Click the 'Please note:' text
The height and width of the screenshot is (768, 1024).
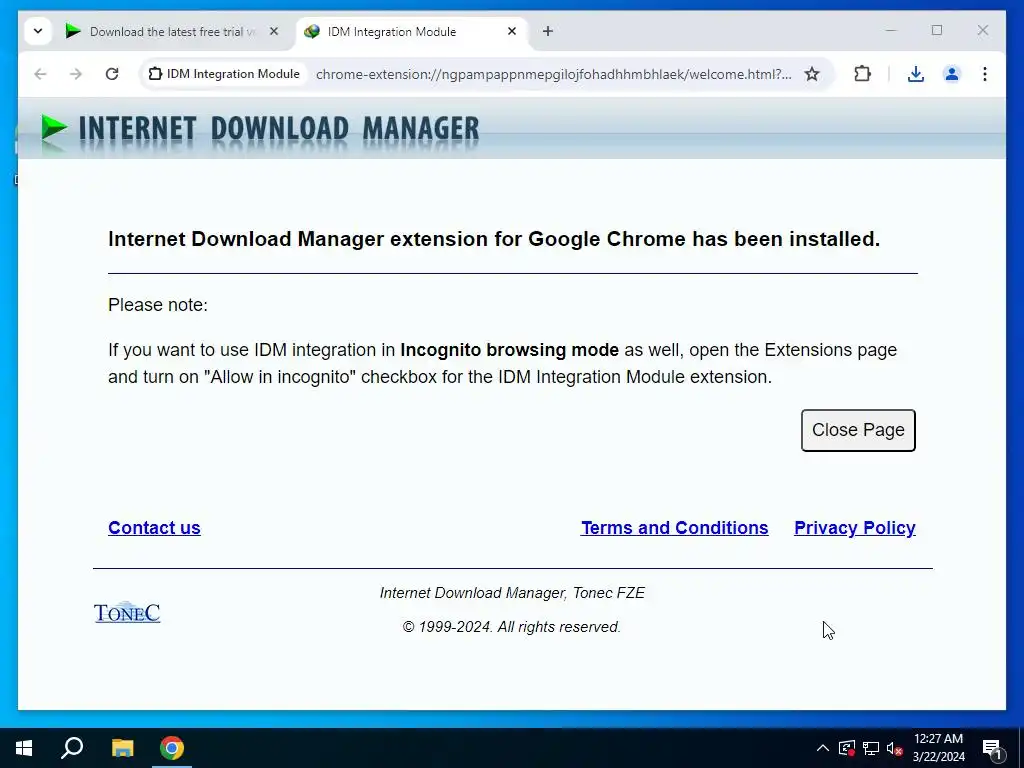(158, 305)
